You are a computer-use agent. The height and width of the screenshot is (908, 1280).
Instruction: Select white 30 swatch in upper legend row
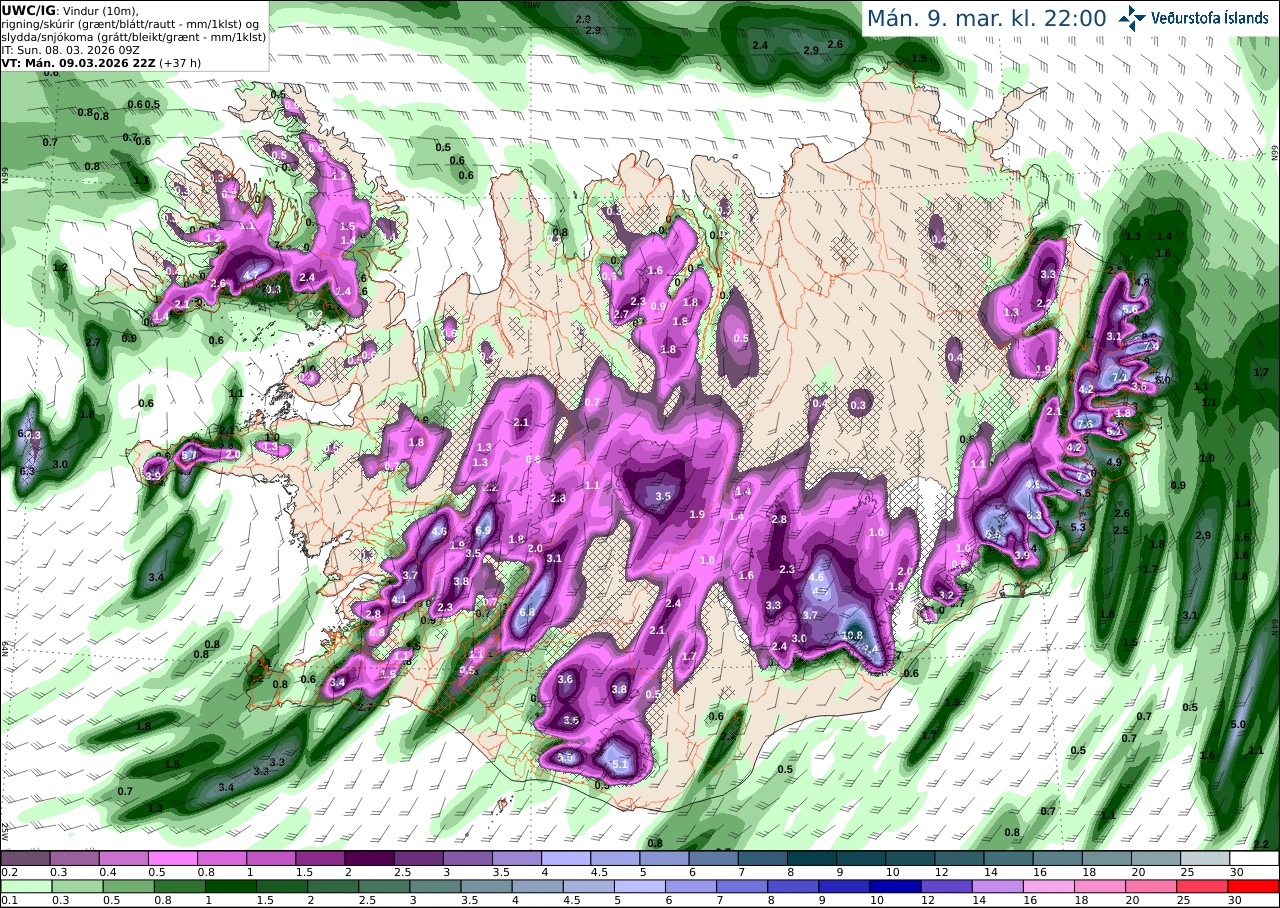pyautogui.click(x=1254, y=858)
